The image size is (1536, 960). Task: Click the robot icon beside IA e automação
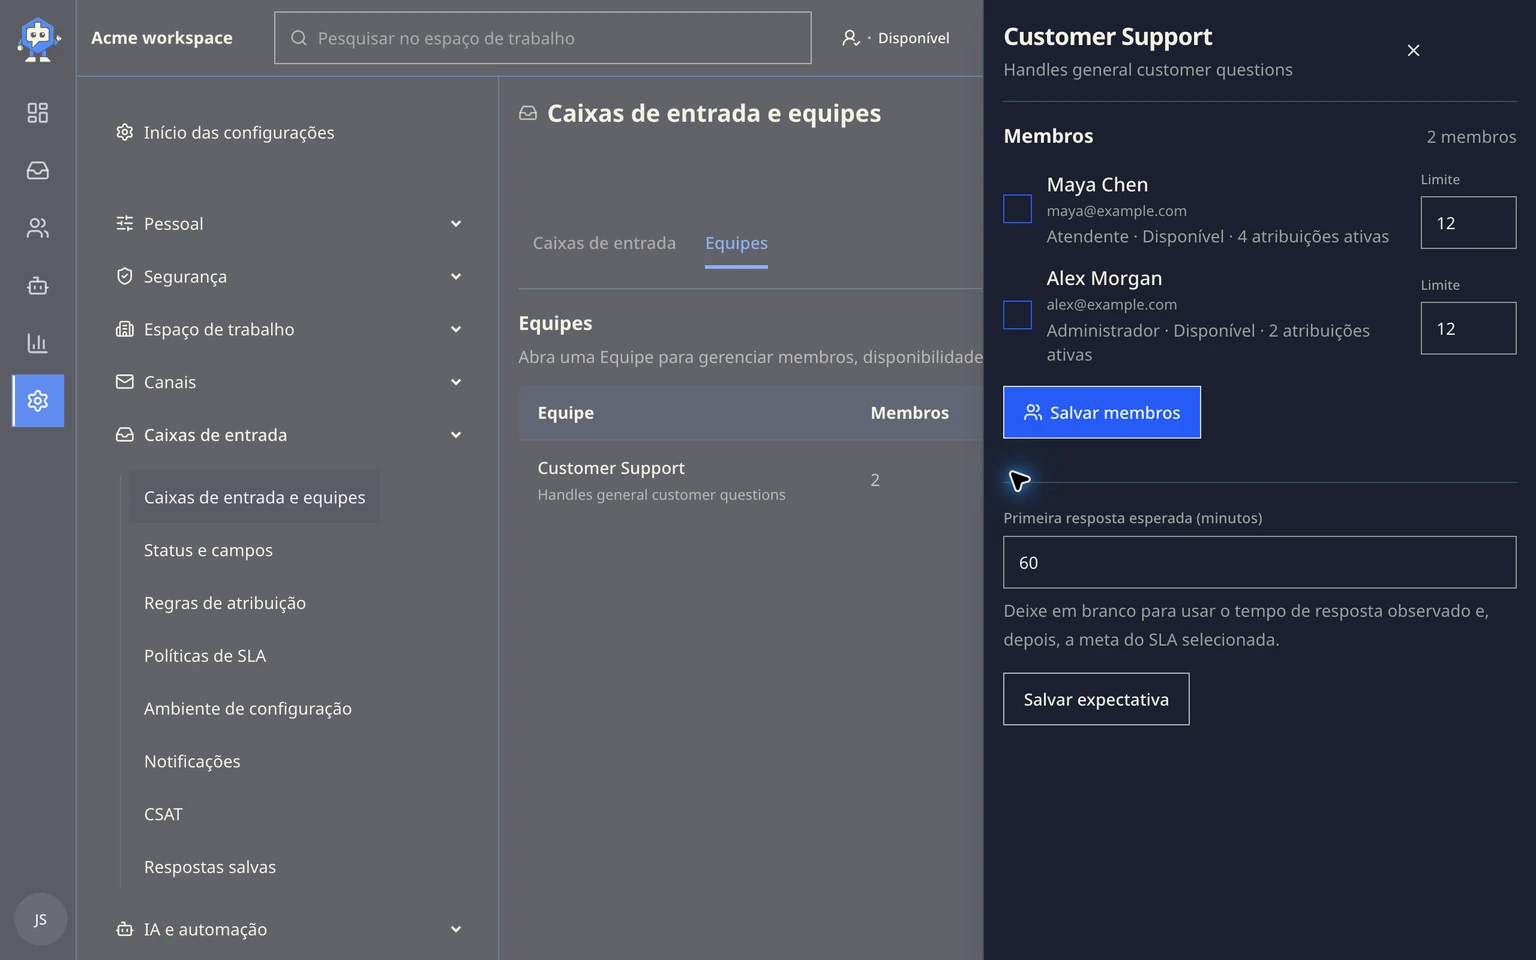pyautogui.click(x=124, y=929)
